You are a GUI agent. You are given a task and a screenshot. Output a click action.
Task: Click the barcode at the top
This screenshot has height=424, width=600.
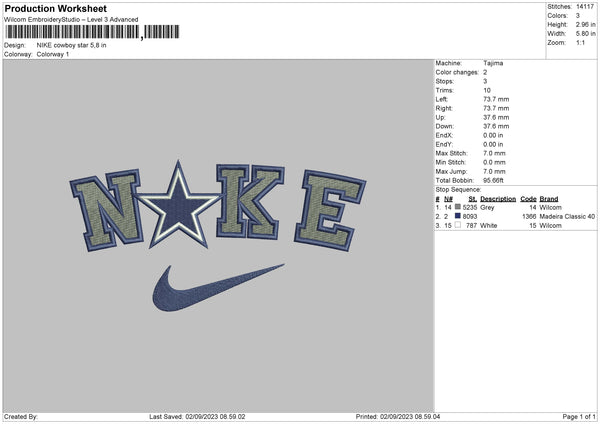92,32
